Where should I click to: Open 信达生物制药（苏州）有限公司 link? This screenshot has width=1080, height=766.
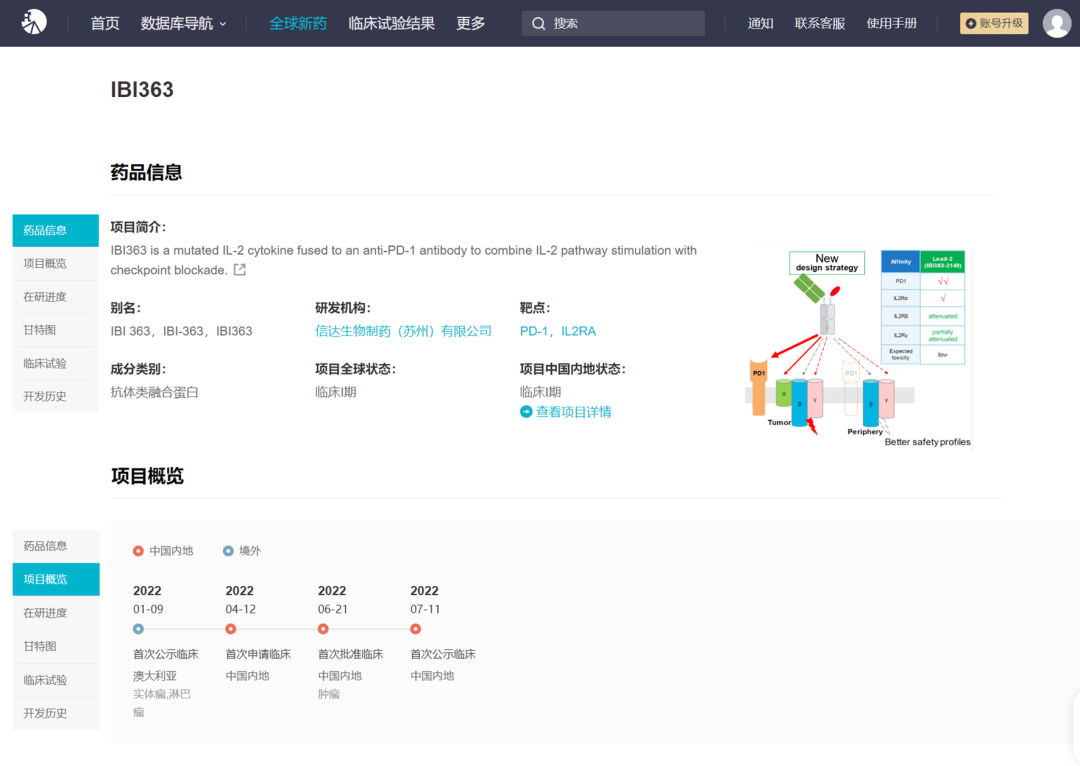(404, 331)
